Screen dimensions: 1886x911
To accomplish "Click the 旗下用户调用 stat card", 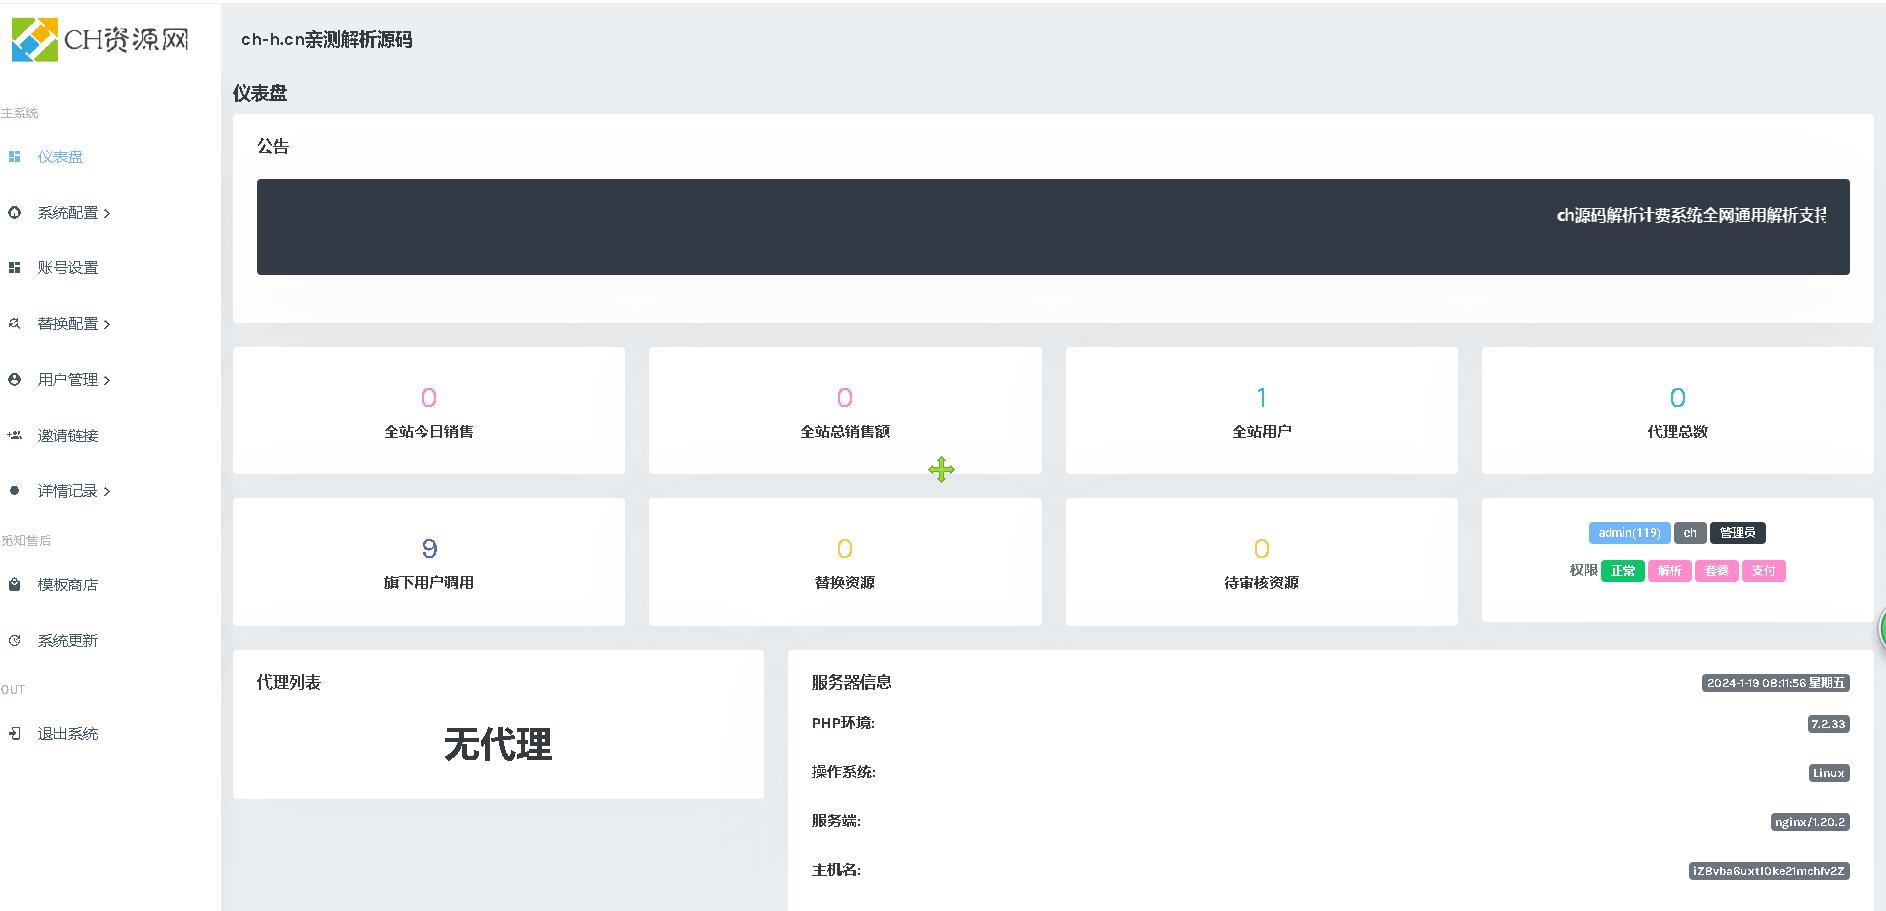I will tap(429, 562).
